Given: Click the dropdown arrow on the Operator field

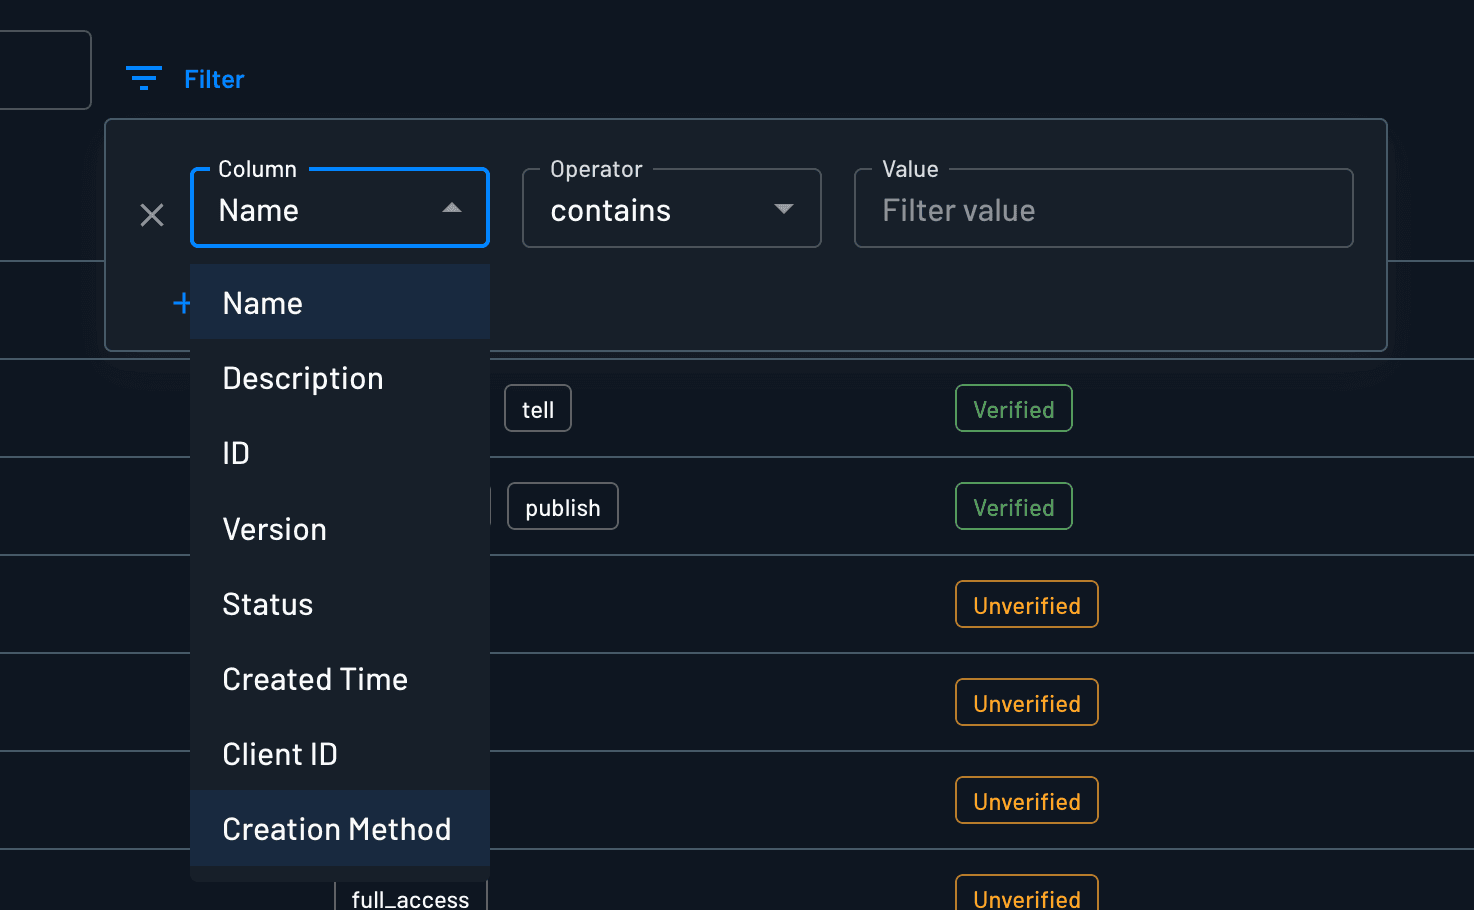Looking at the screenshot, I should click(784, 209).
